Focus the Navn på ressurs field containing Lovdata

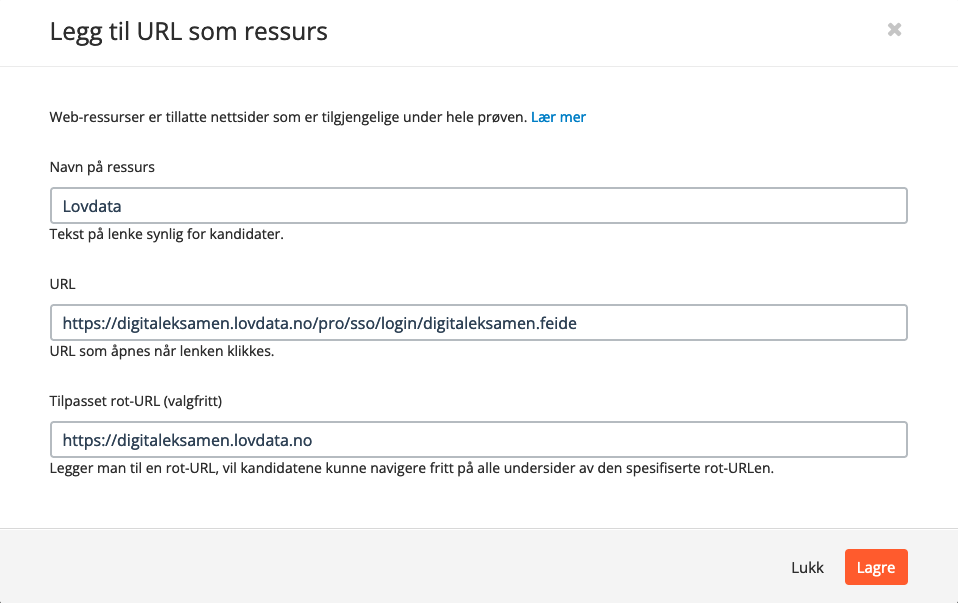[478, 205]
